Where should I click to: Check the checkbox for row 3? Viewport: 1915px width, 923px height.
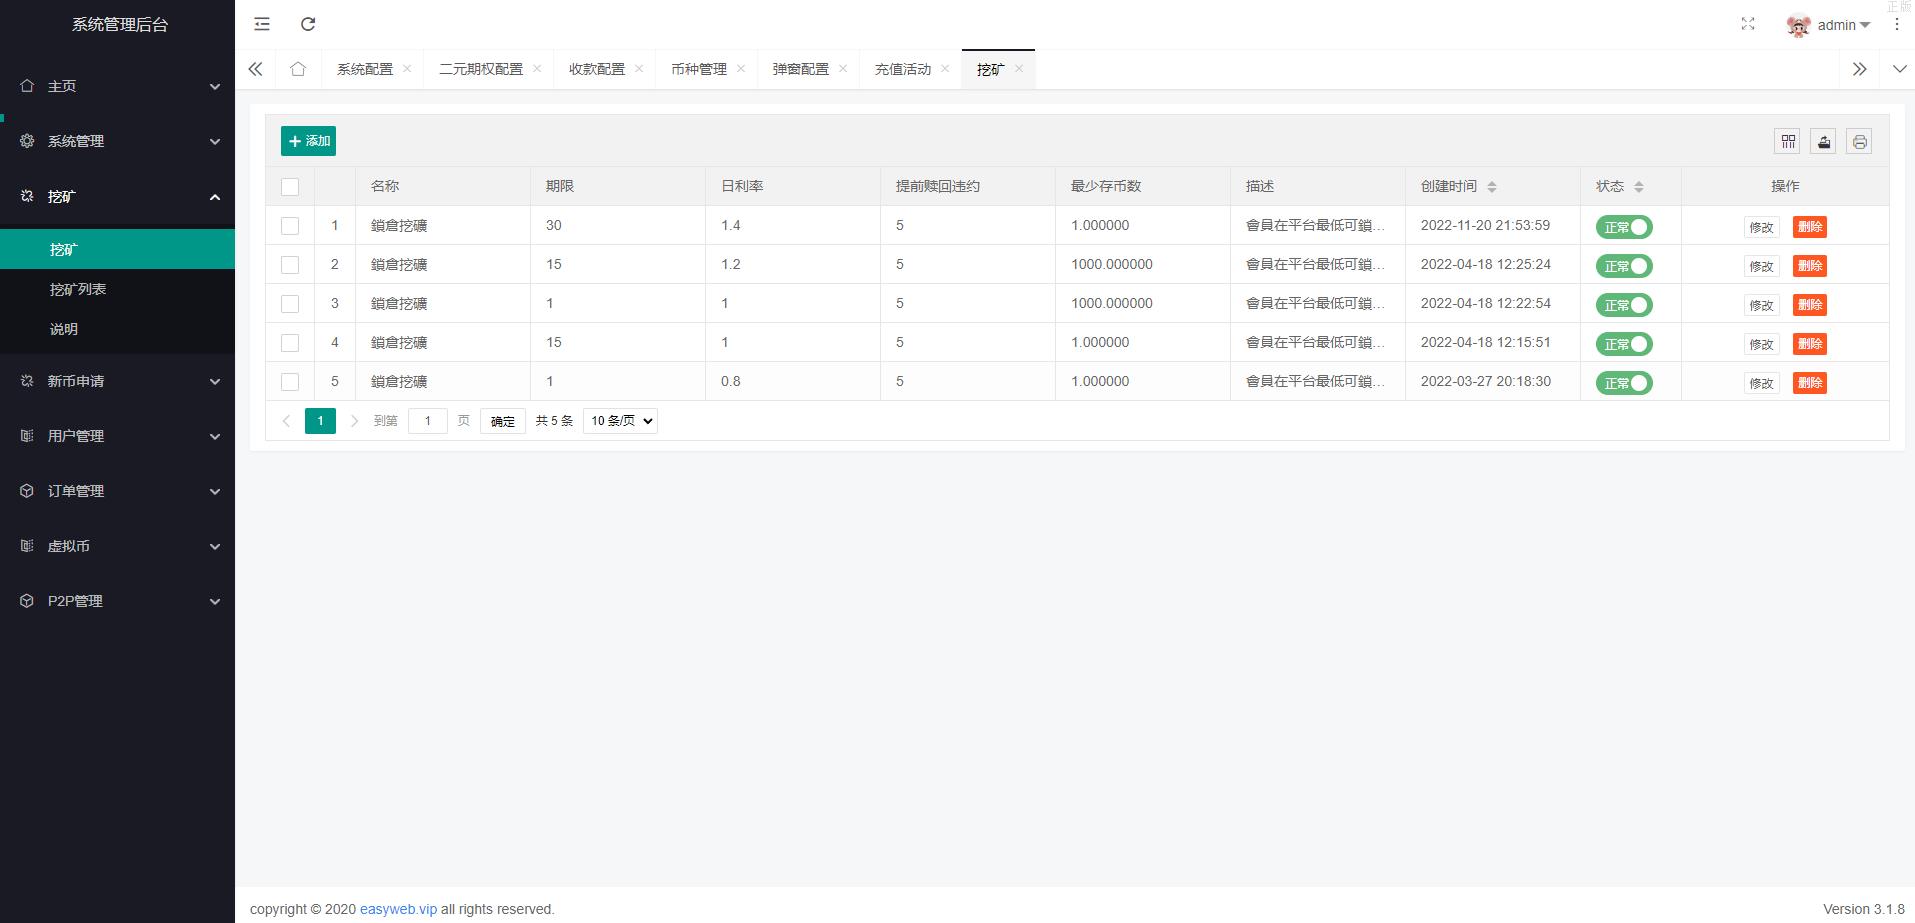pyautogui.click(x=290, y=304)
